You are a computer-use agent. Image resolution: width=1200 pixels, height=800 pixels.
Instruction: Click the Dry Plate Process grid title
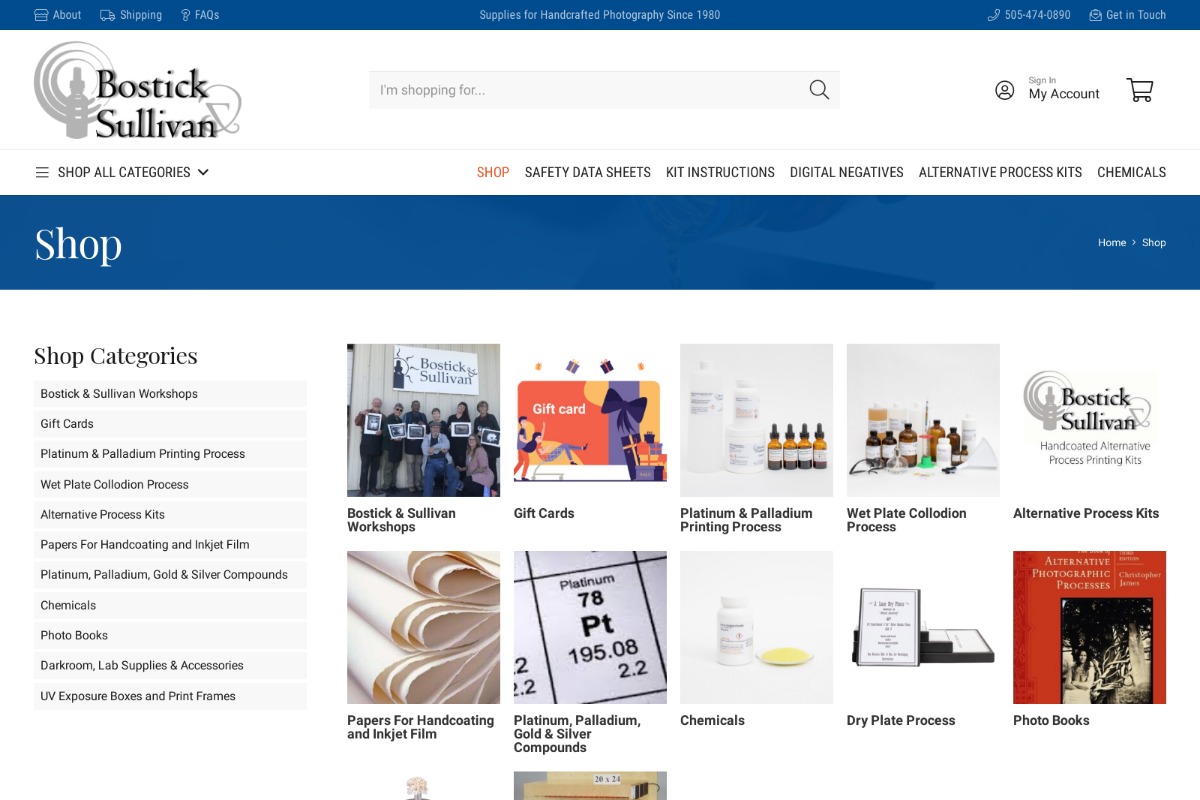[901, 720]
